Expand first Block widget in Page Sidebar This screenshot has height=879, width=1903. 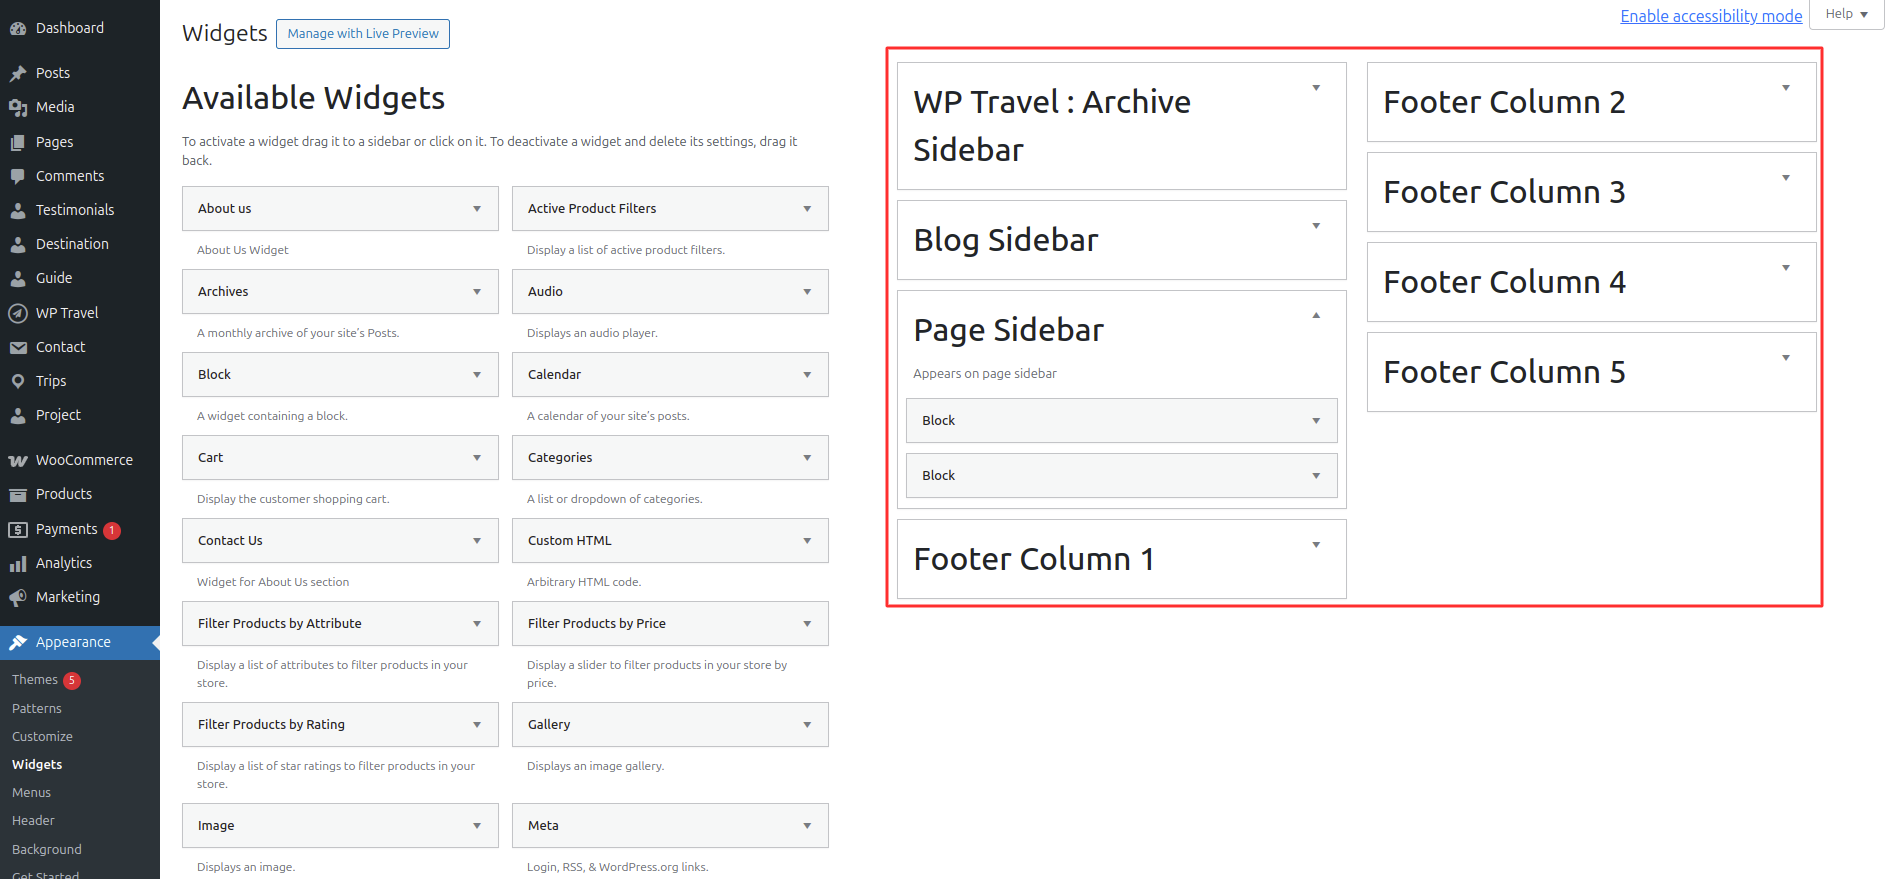[x=1315, y=421]
